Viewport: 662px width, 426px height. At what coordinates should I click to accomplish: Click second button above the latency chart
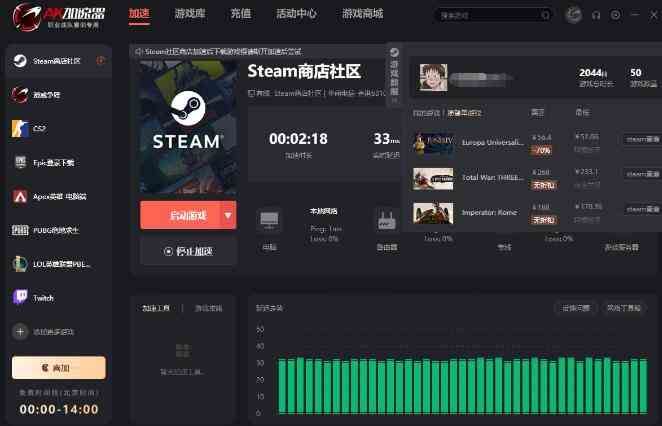[624, 308]
